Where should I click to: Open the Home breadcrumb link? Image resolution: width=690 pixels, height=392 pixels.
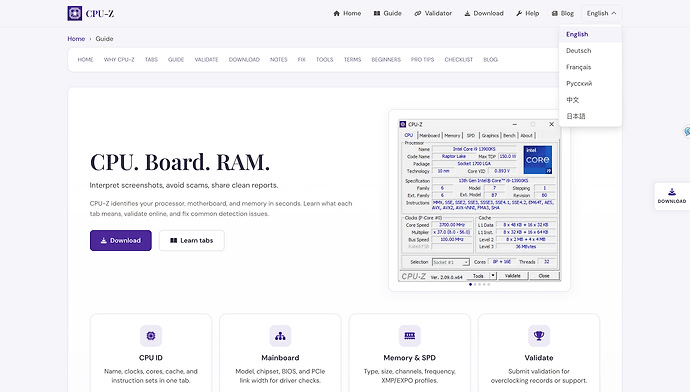click(x=76, y=39)
